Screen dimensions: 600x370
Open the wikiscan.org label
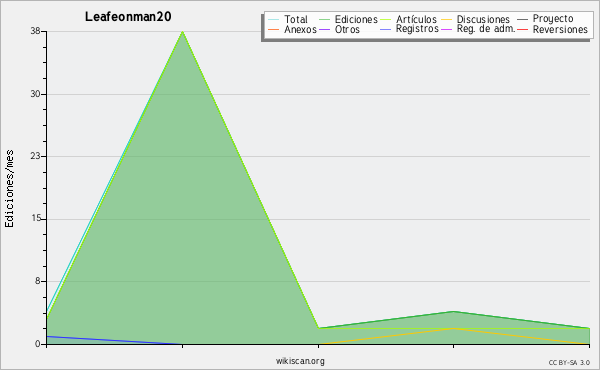pyautogui.click(x=300, y=361)
